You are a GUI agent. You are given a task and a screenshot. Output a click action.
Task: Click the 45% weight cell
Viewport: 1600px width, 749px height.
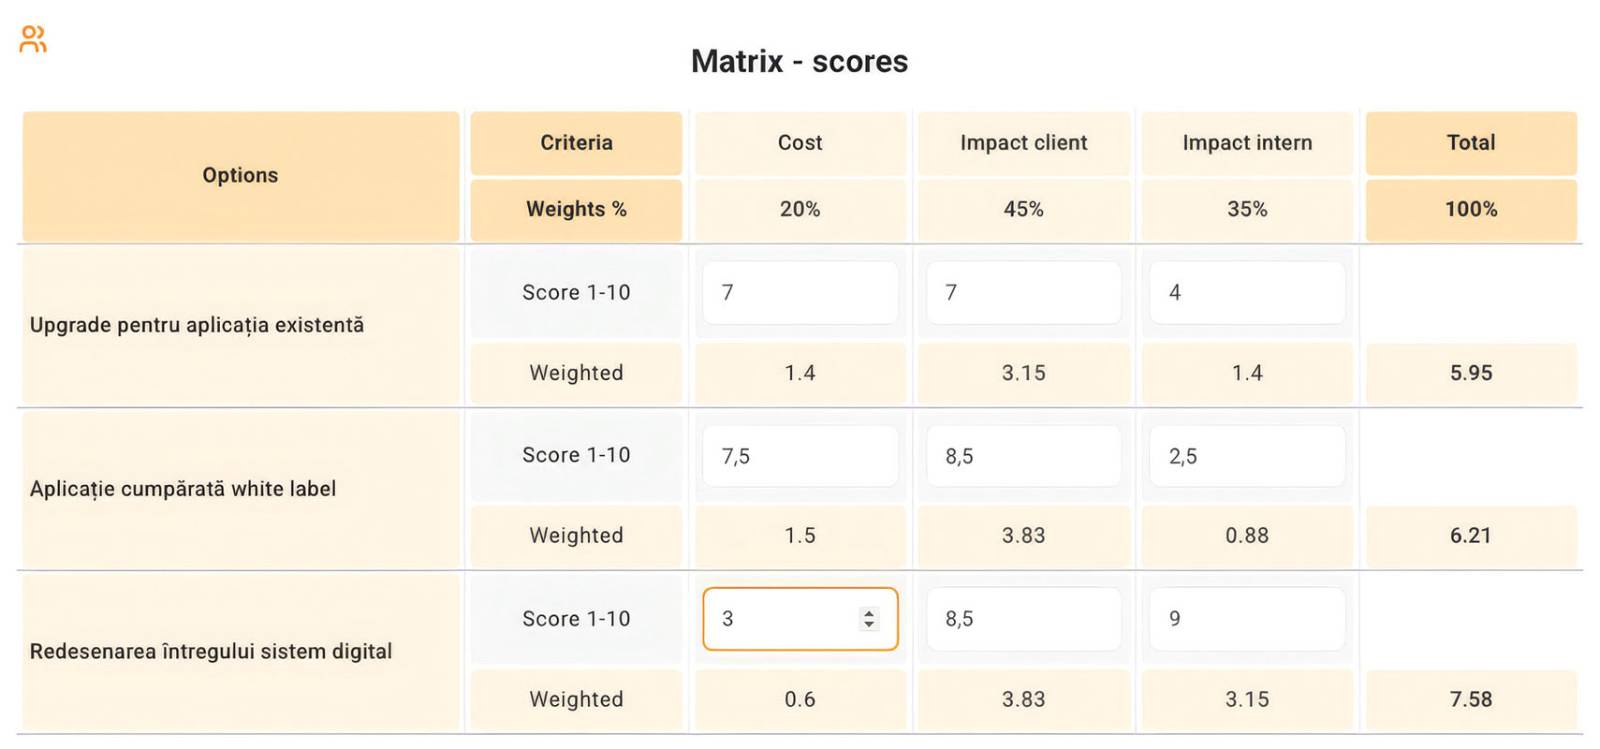1023,209
